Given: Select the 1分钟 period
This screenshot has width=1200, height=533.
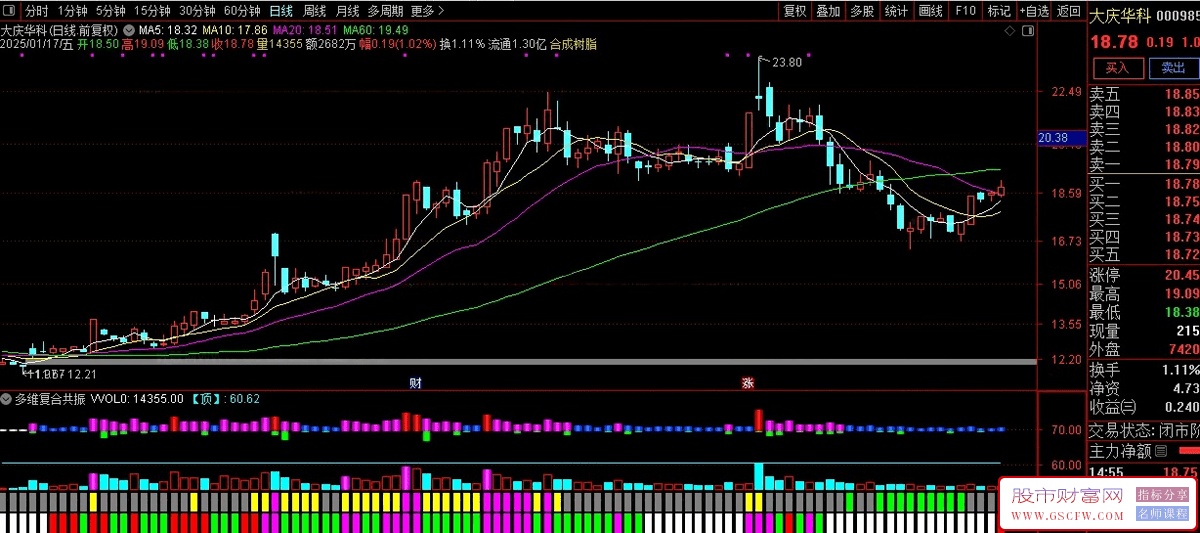Looking at the screenshot, I should pos(72,11).
